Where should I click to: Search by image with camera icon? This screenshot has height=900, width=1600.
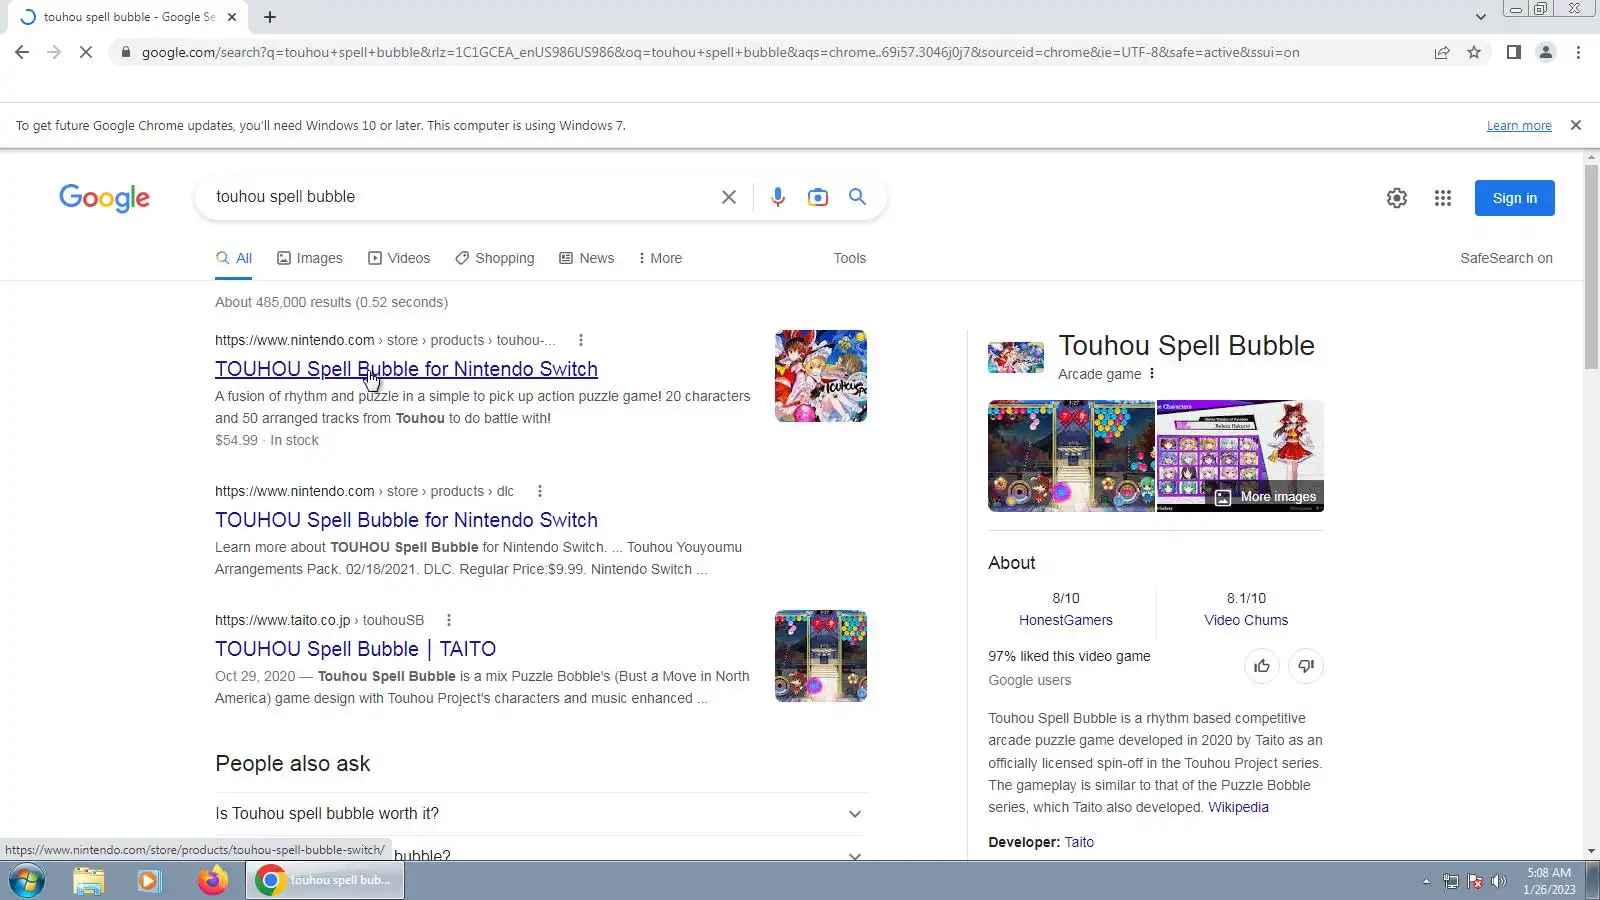[818, 197]
